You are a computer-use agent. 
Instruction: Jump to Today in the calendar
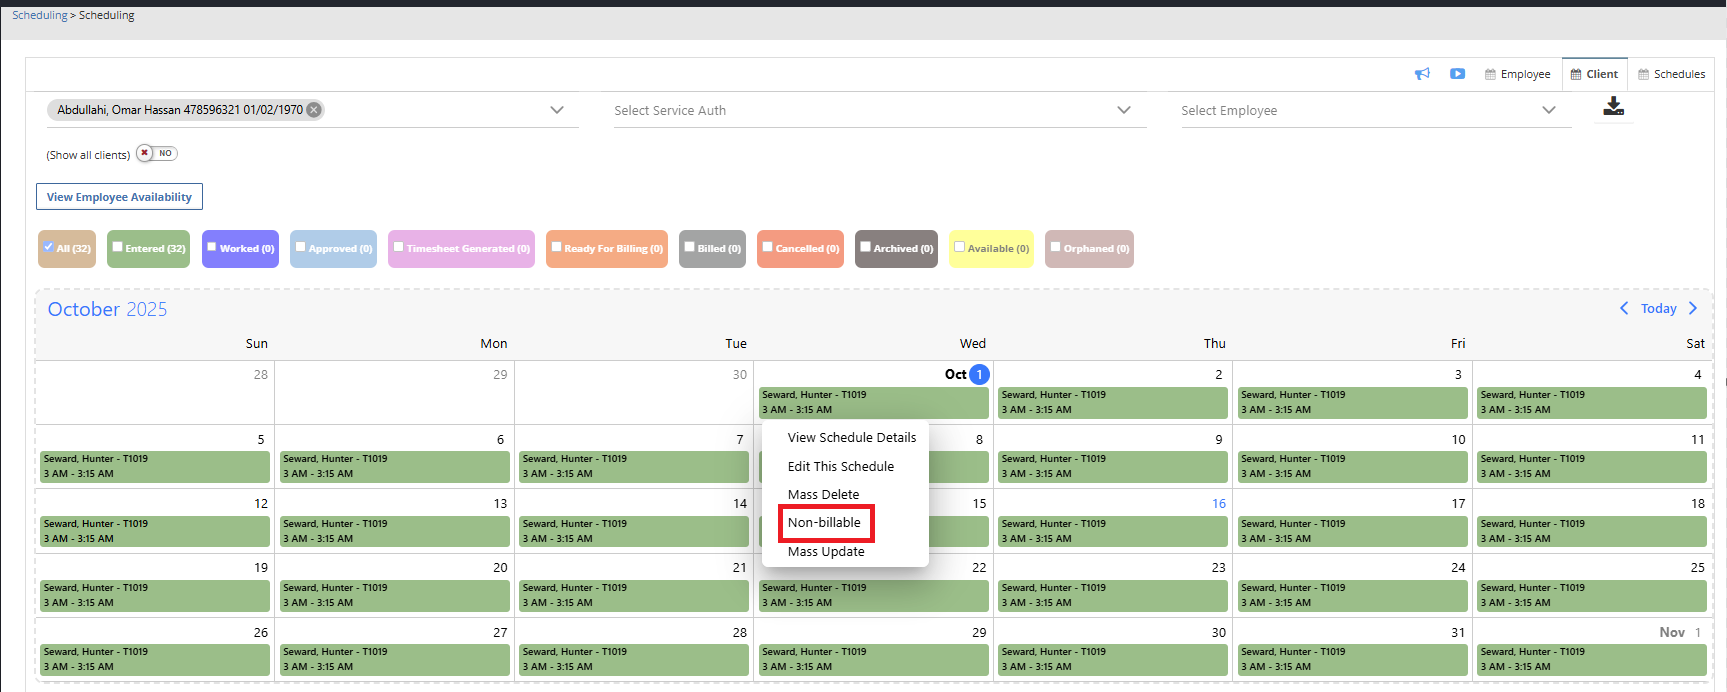tap(1658, 309)
